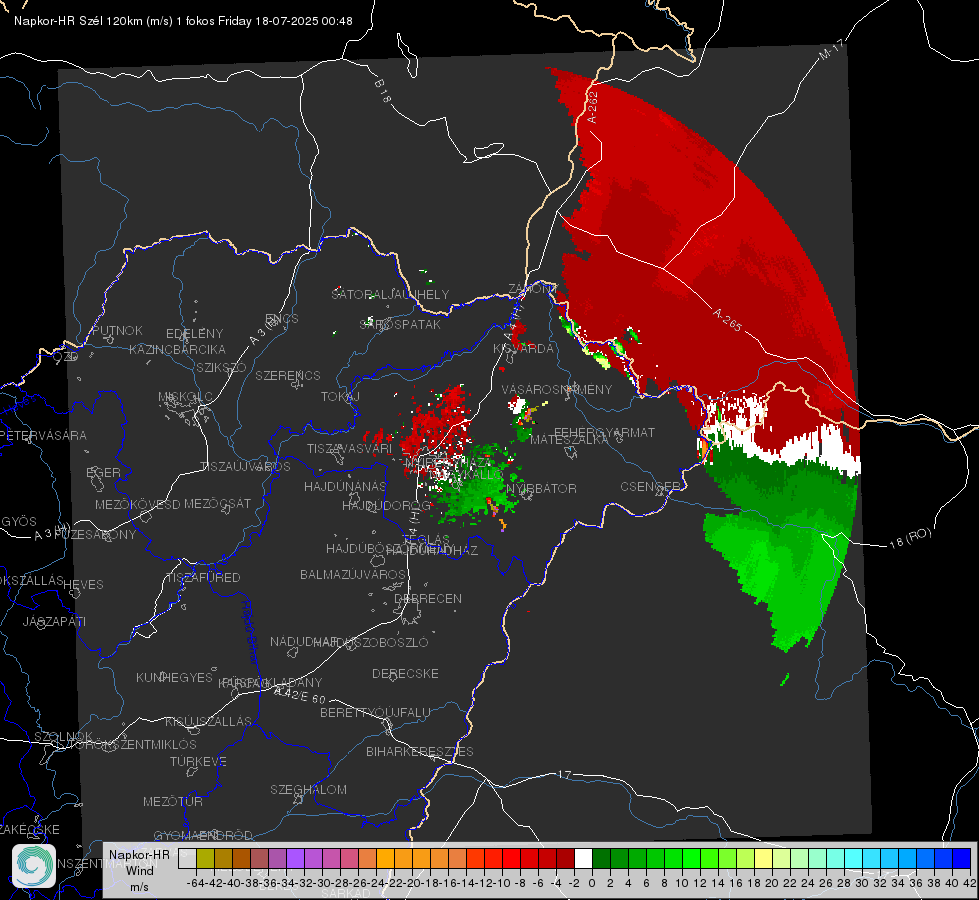
Task: Click the blue Hajdú-Bihar county label
Action: (x=250, y=631)
